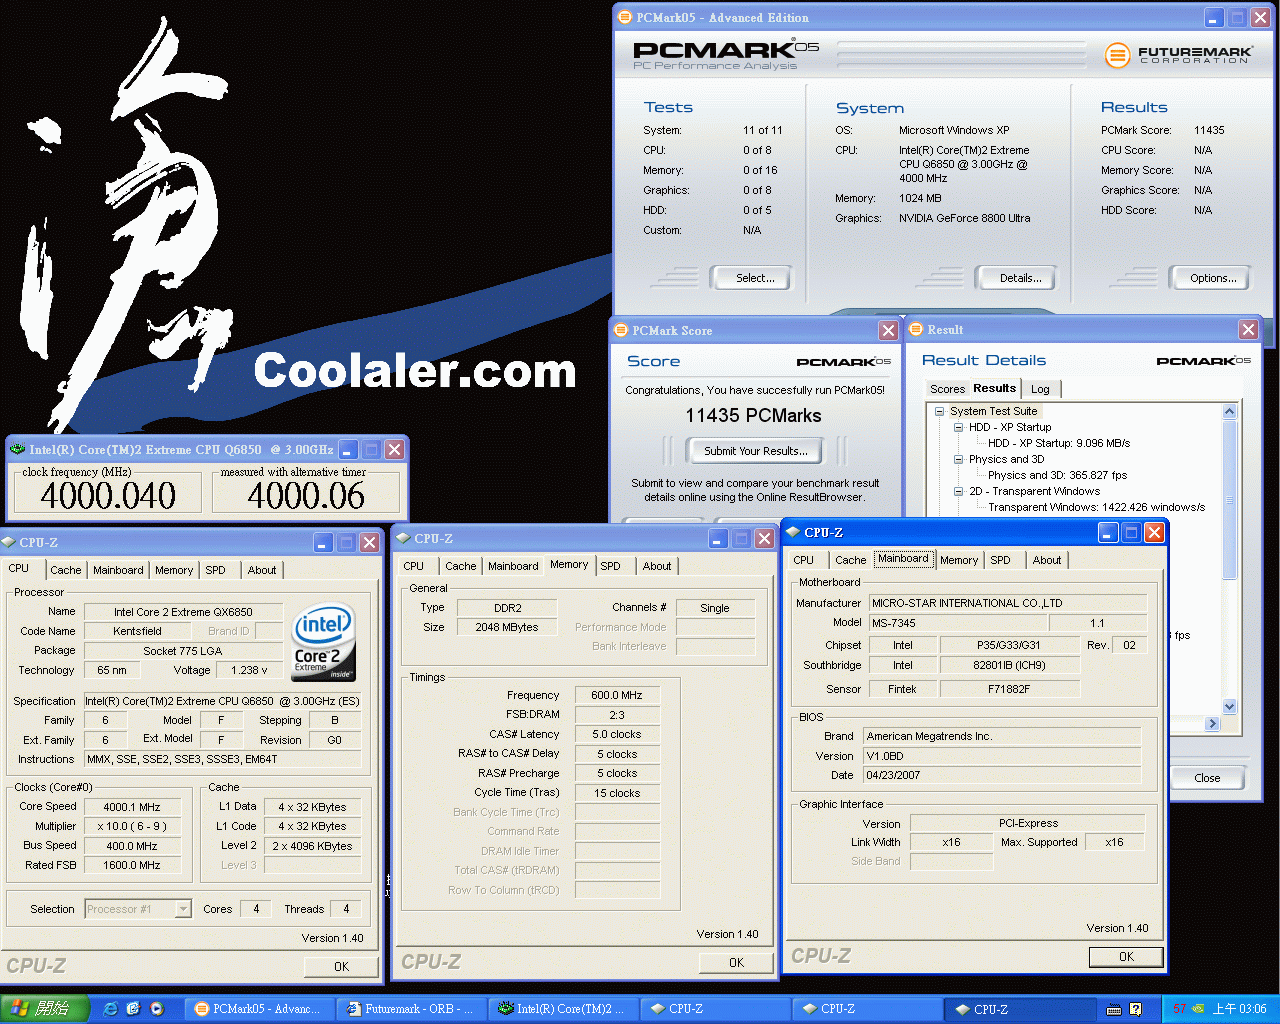Collapse the 2D - Transparent Windows node
Image resolution: width=1280 pixels, height=1024 pixels.
click(958, 491)
